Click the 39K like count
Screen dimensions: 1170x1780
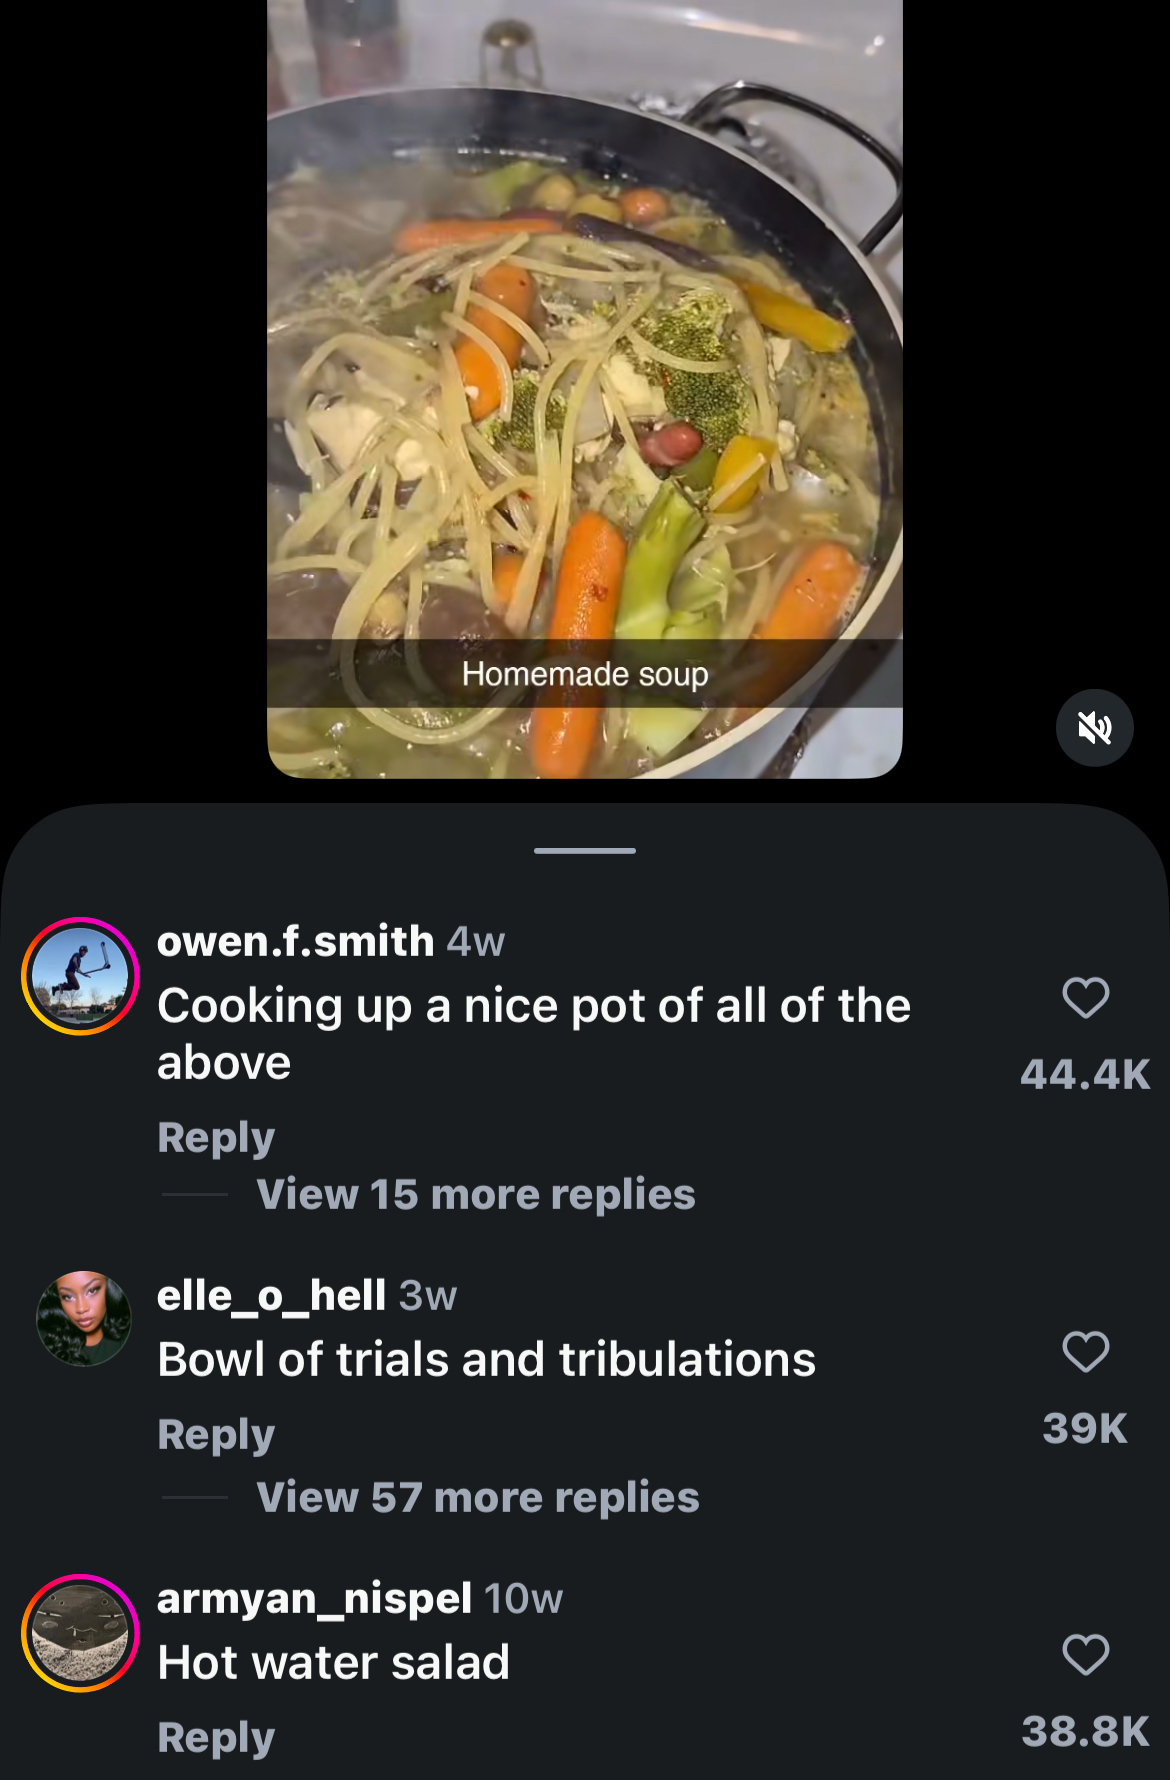[x=1085, y=1428]
